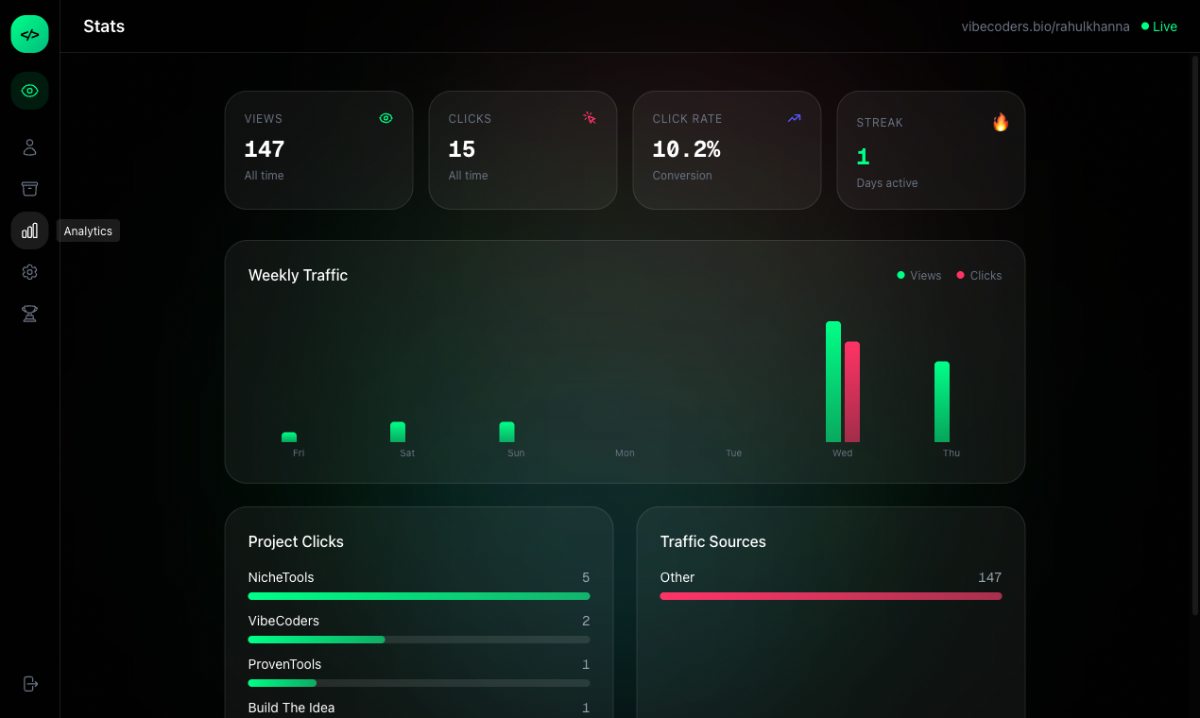Viewport: 1200px width, 718px height.
Task: Toggle the Live status indicator
Action: pos(1158,26)
